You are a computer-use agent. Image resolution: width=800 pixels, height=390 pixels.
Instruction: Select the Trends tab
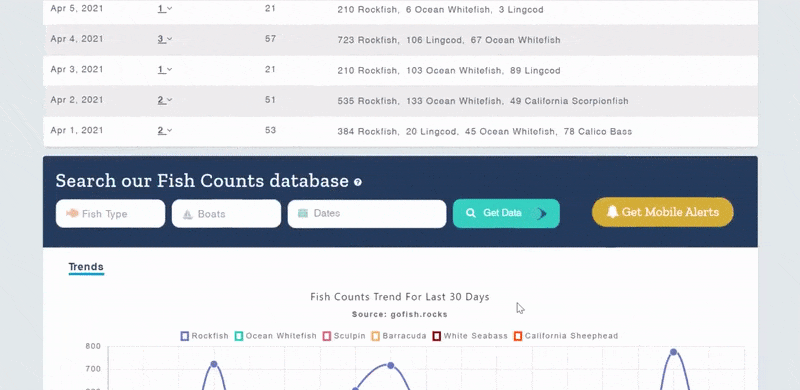[x=86, y=267]
